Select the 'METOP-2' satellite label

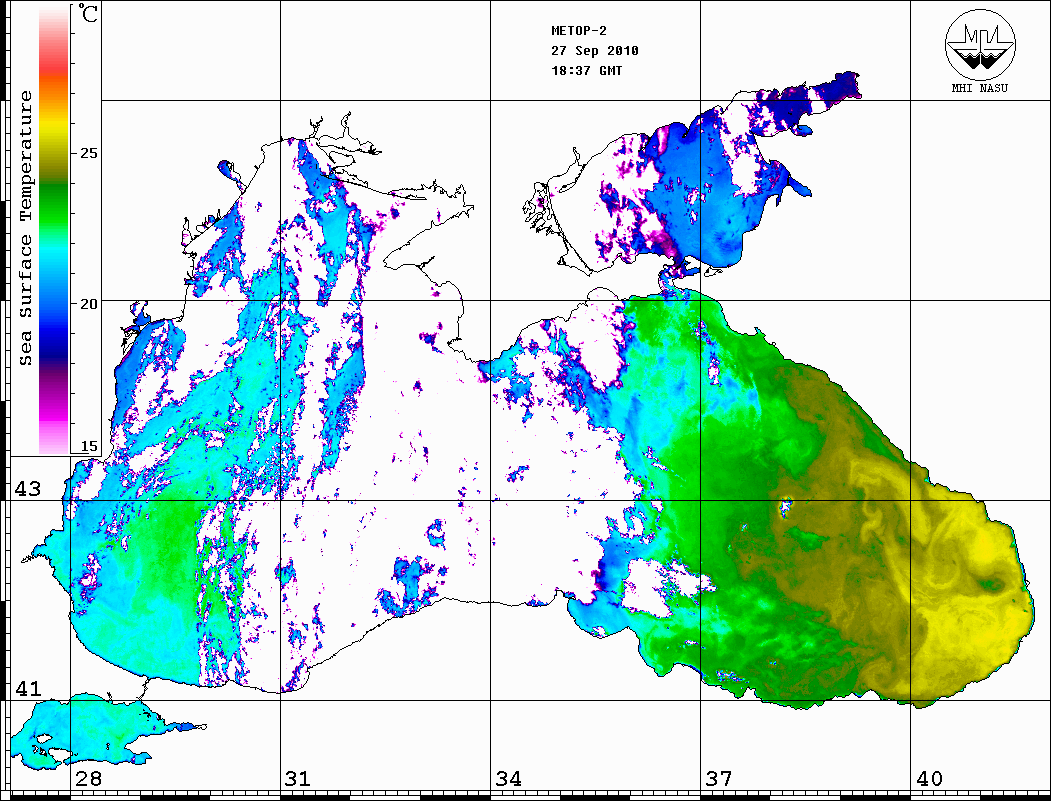coord(579,31)
